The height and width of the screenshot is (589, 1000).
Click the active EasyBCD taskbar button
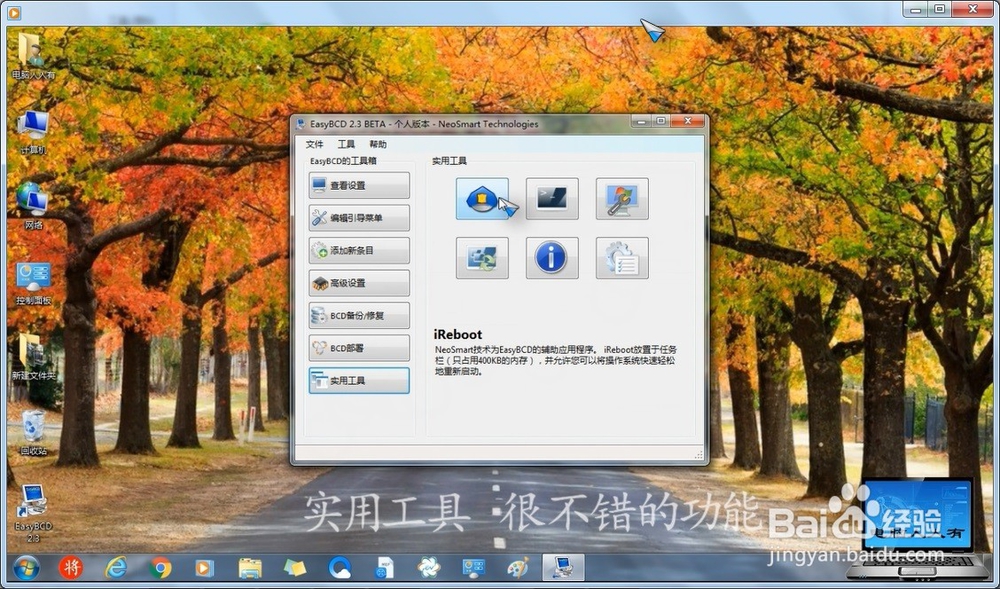(563, 567)
